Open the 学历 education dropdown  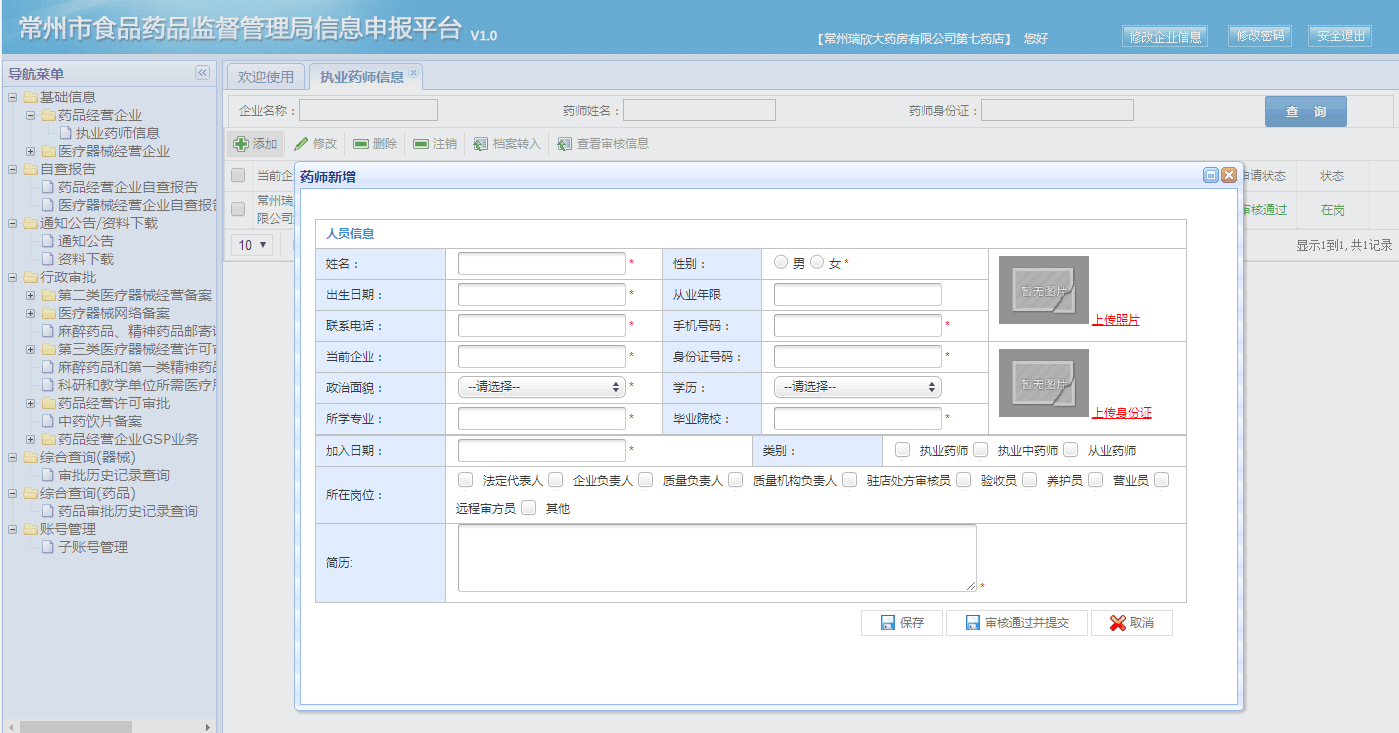(857, 387)
